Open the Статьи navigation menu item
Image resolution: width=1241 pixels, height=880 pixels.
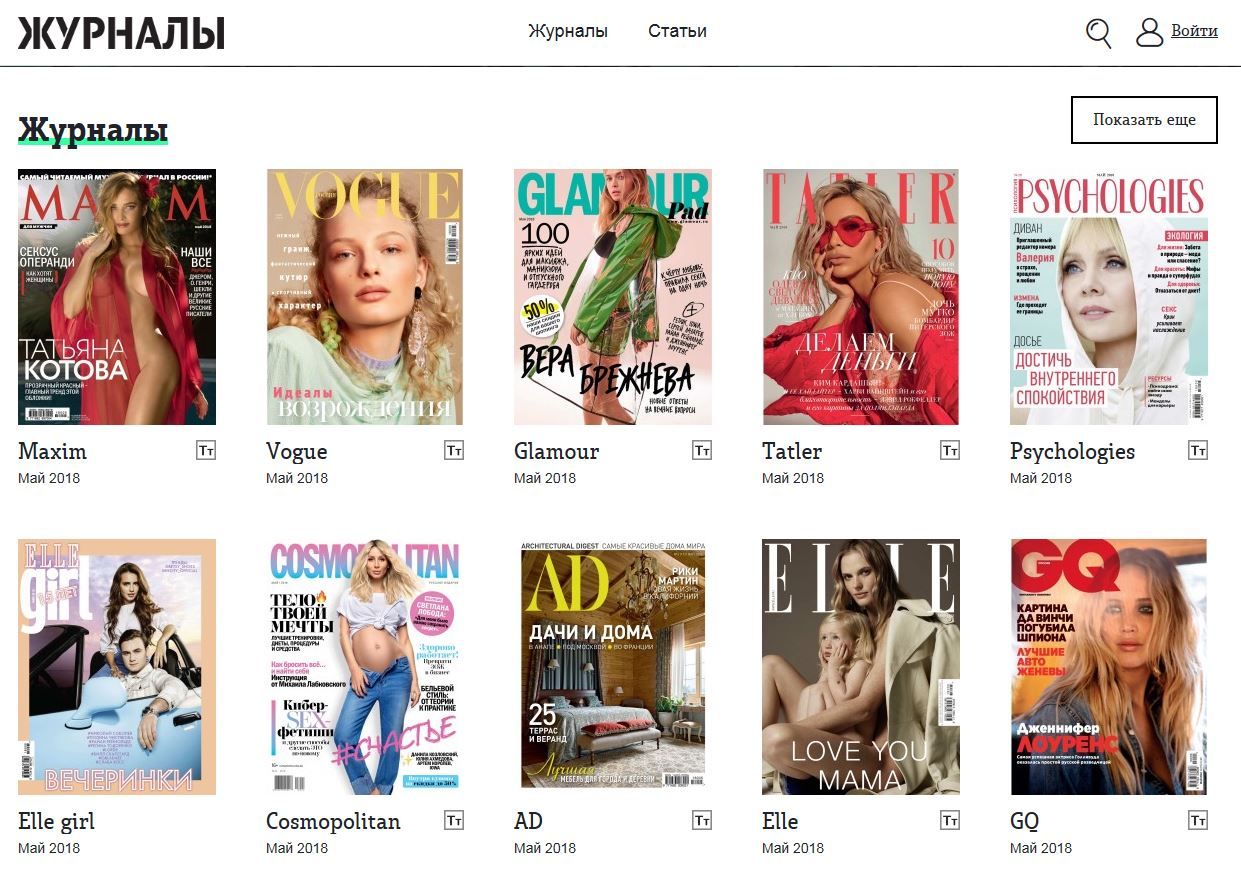click(677, 31)
